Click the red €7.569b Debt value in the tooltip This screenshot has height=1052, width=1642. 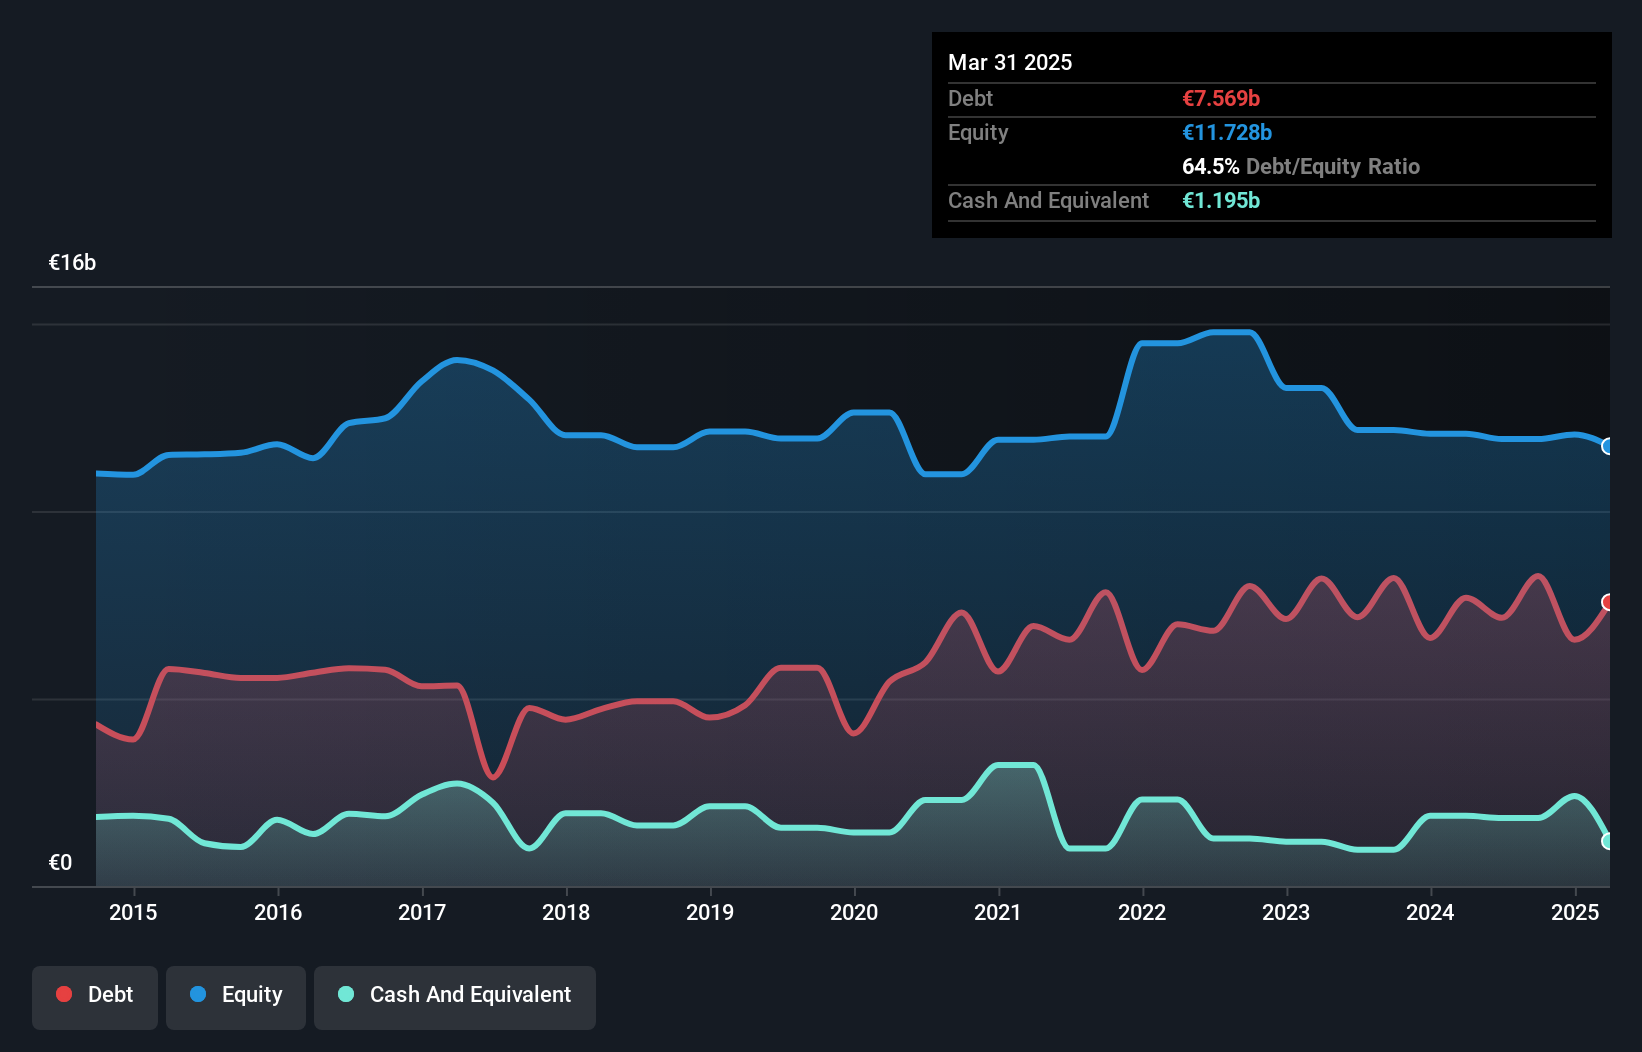[1221, 98]
